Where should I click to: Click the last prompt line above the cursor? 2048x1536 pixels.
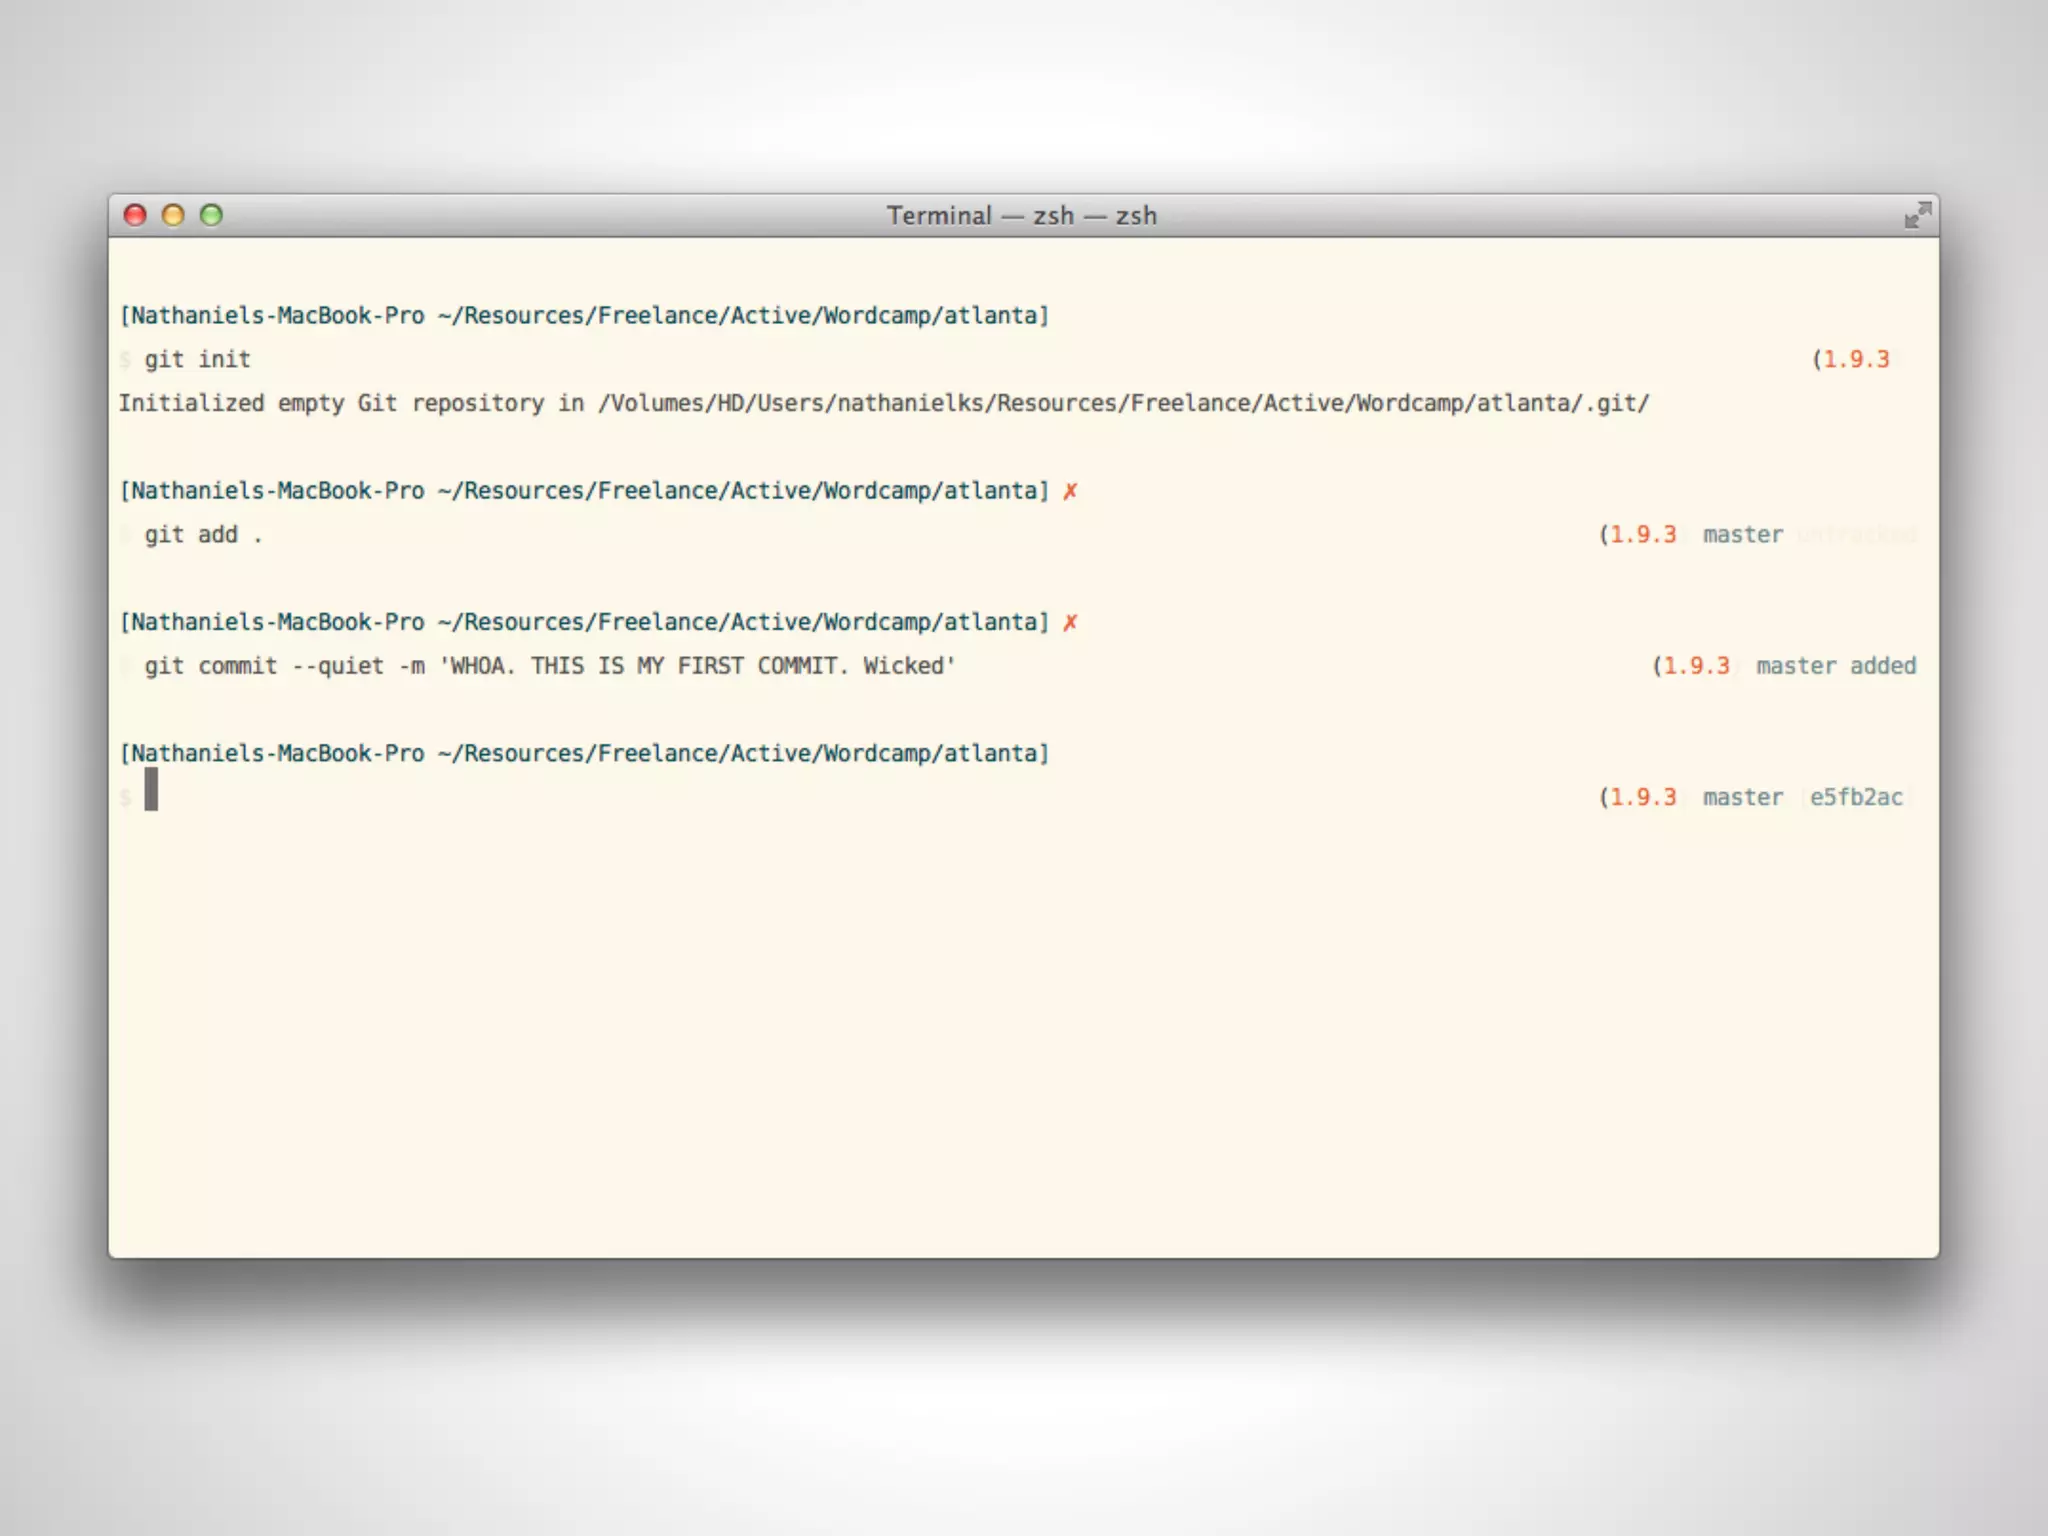coord(584,753)
